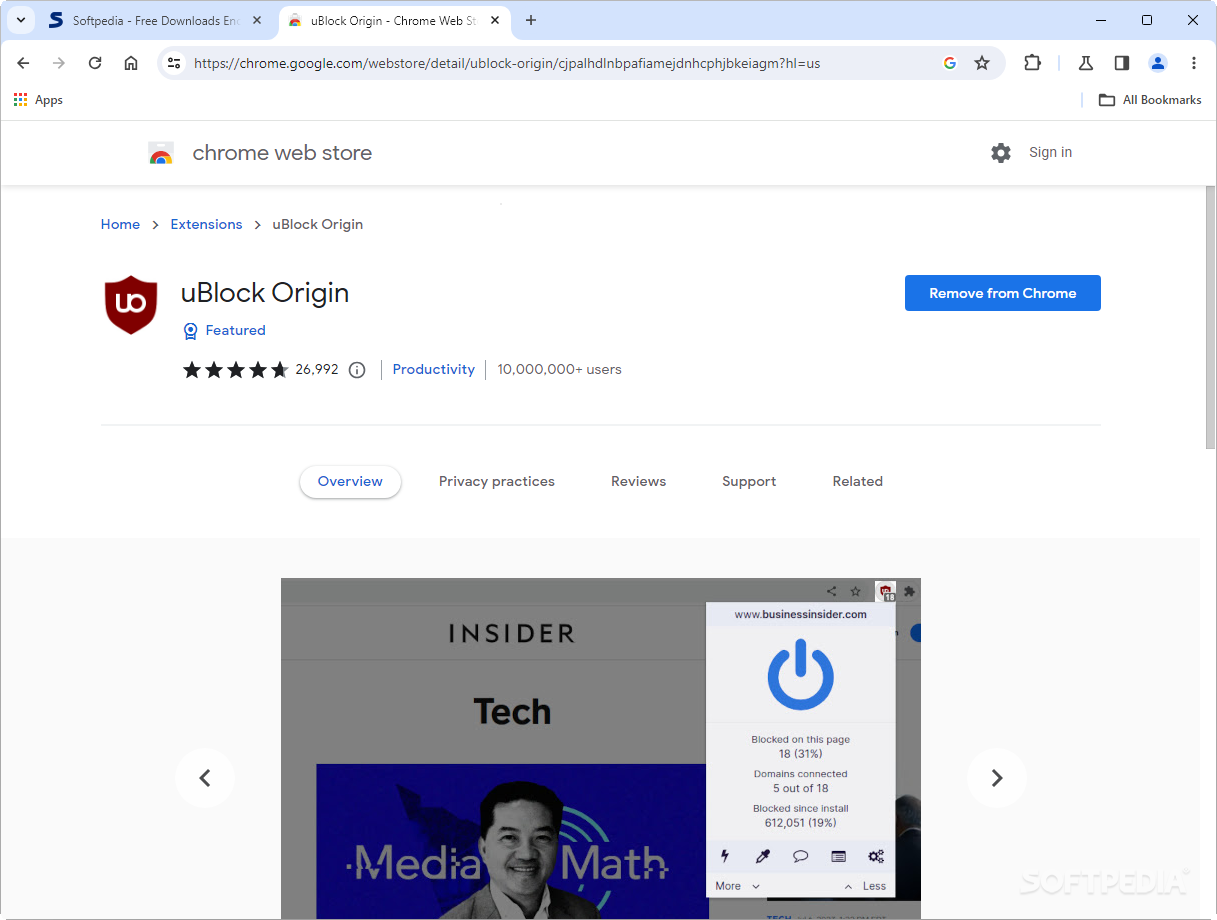The image size is (1217, 920).
Task: Open the Apps shortcut in bookmarks bar
Action: [x=38, y=100]
